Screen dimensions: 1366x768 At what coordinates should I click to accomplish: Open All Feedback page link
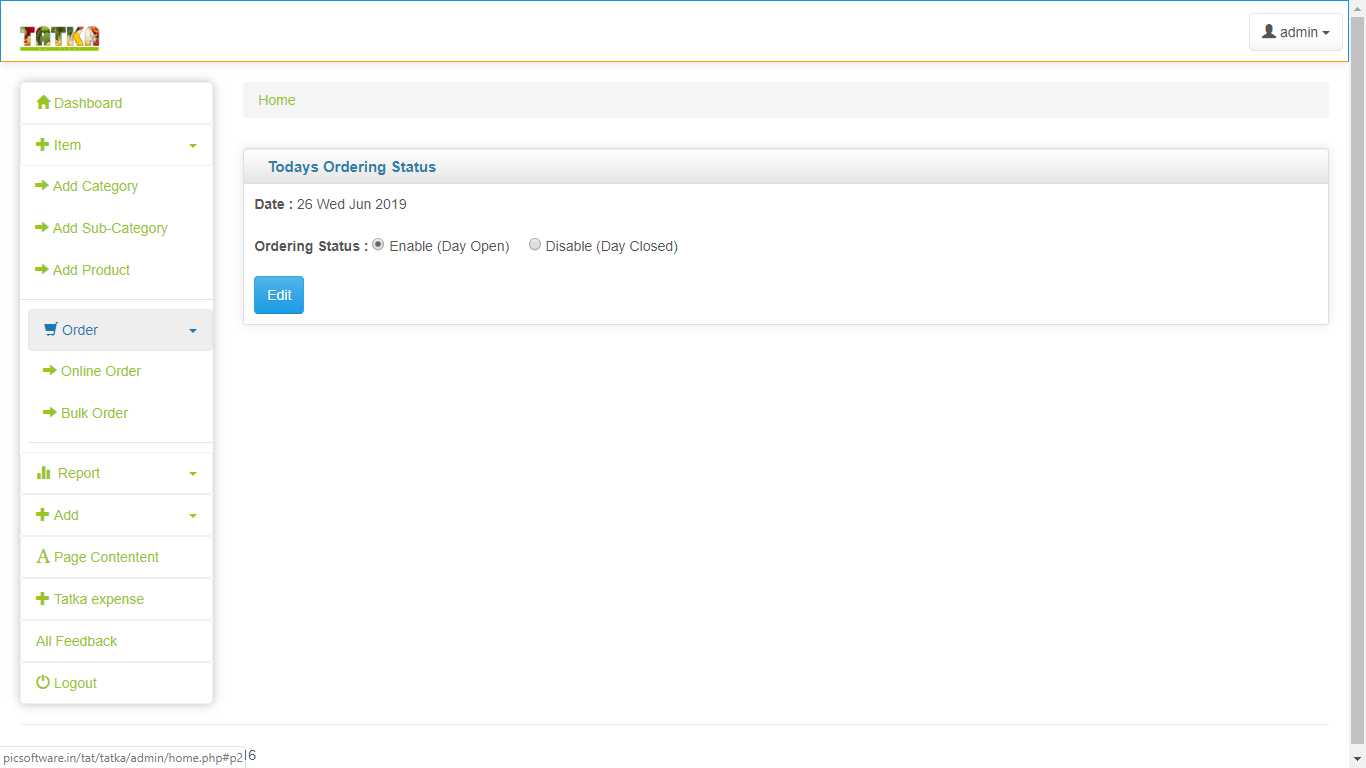77,641
